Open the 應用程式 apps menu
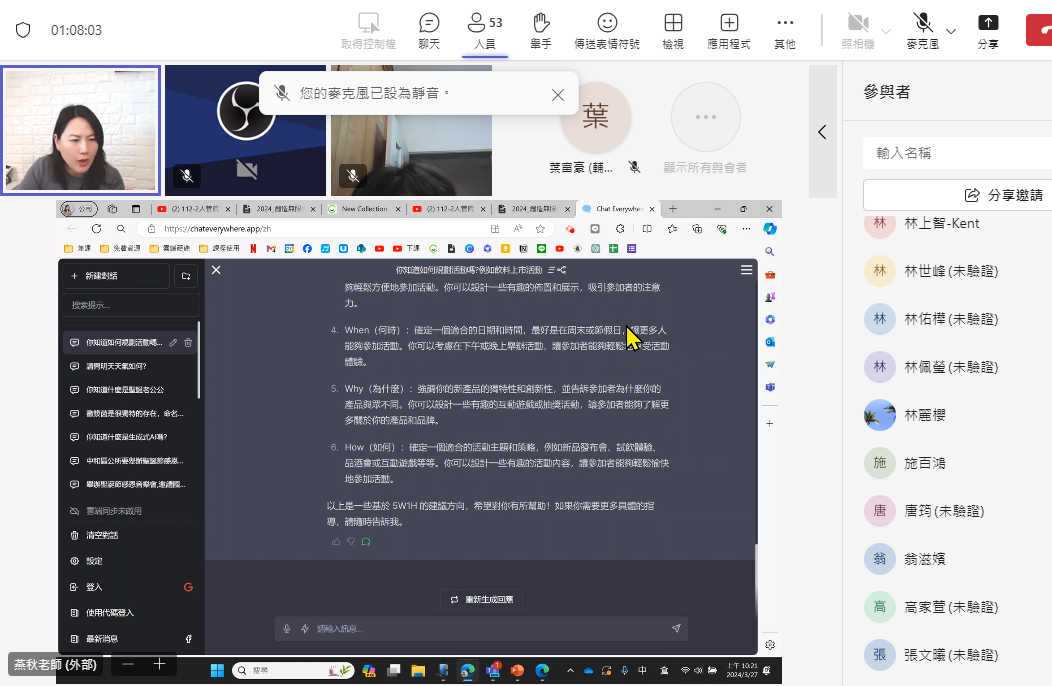The width and height of the screenshot is (1052, 686). [x=729, y=31]
